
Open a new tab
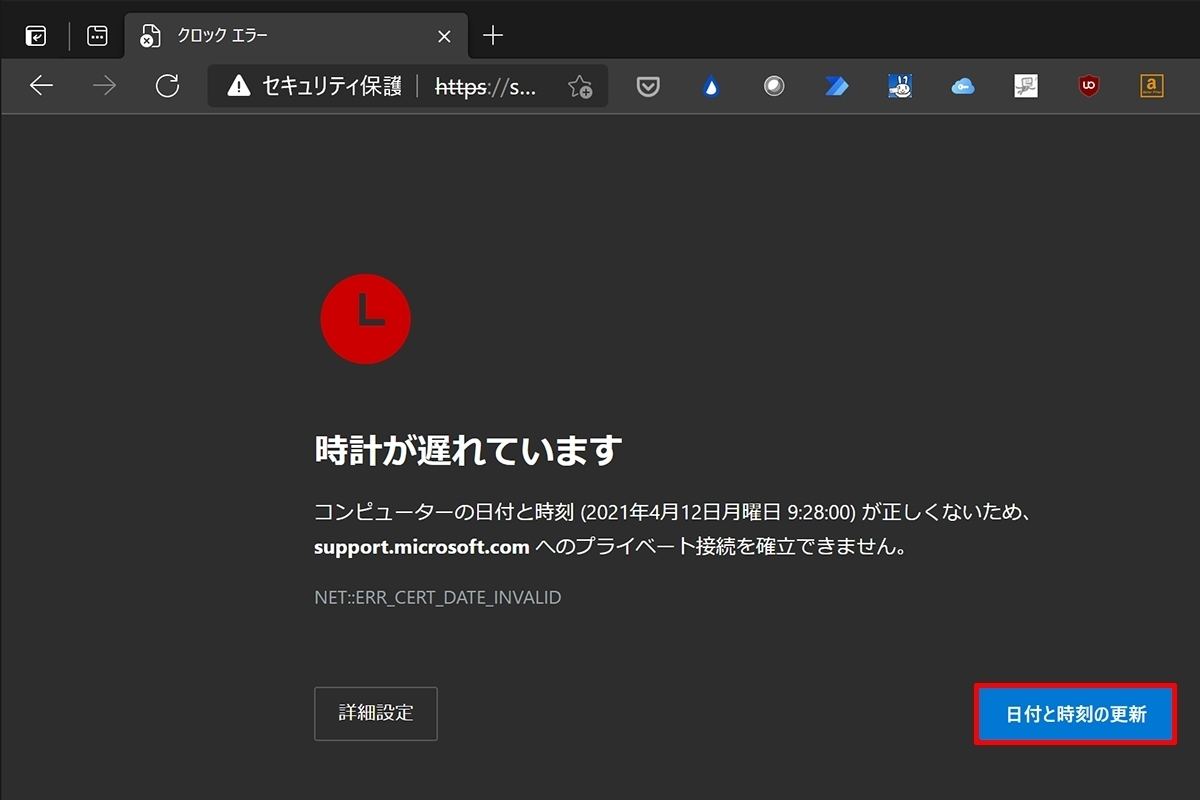(493, 36)
